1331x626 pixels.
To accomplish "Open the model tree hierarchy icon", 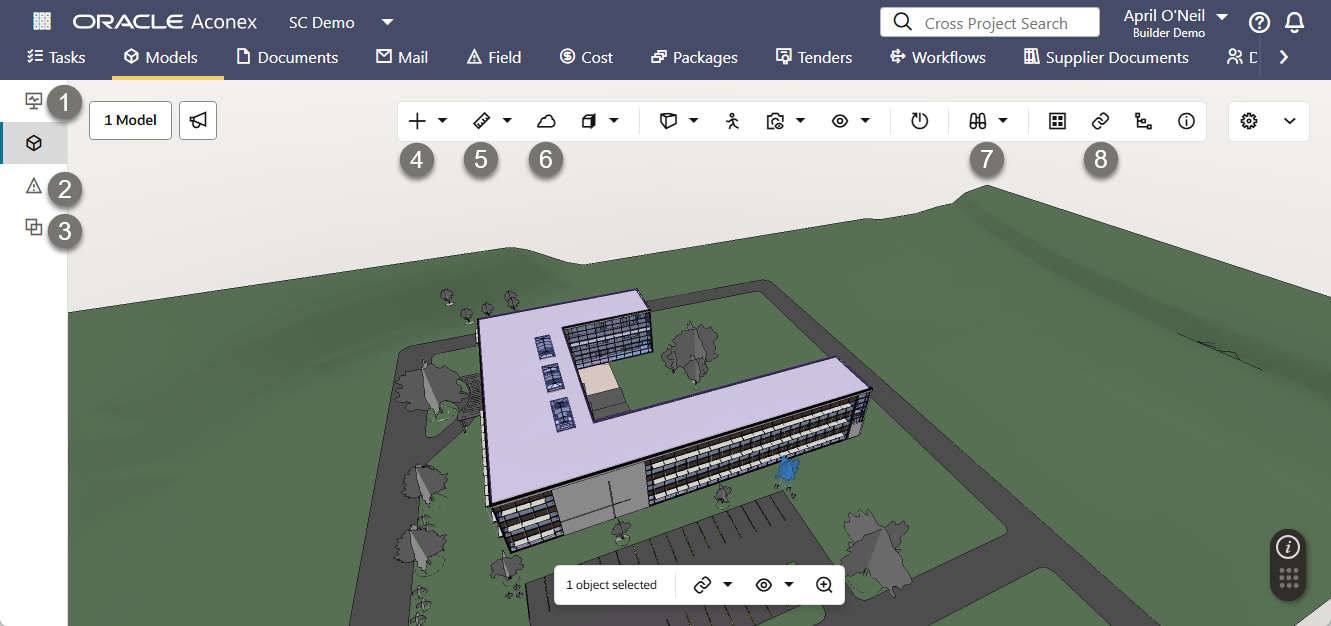I will (1143, 121).
